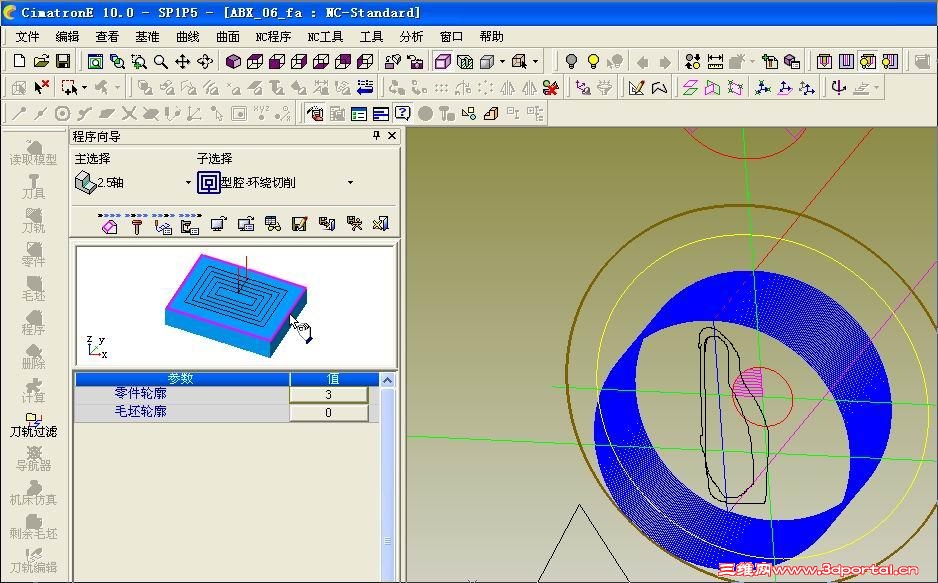
Task: Open the 文件 menu
Action: pyautogui.click(x=28, y=37)
